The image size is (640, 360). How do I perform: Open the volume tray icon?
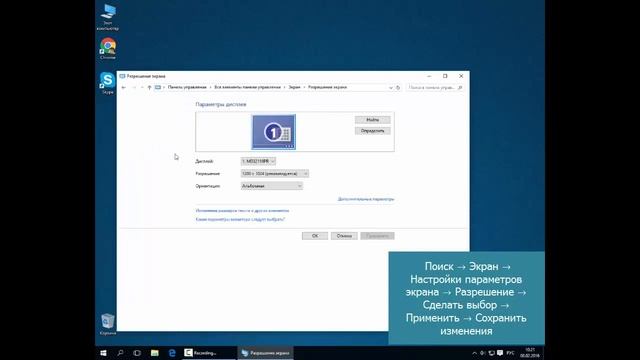(x=483, y=353)
